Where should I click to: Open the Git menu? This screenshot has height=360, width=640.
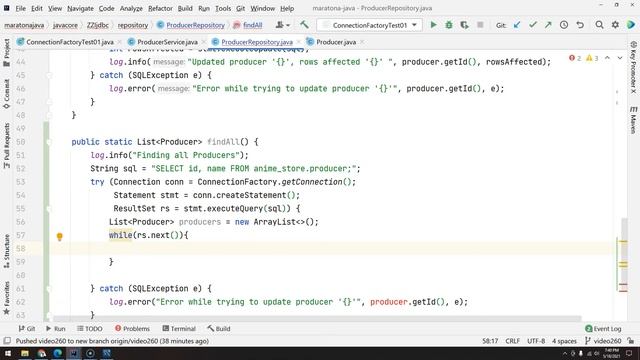(x=240, y=8)
